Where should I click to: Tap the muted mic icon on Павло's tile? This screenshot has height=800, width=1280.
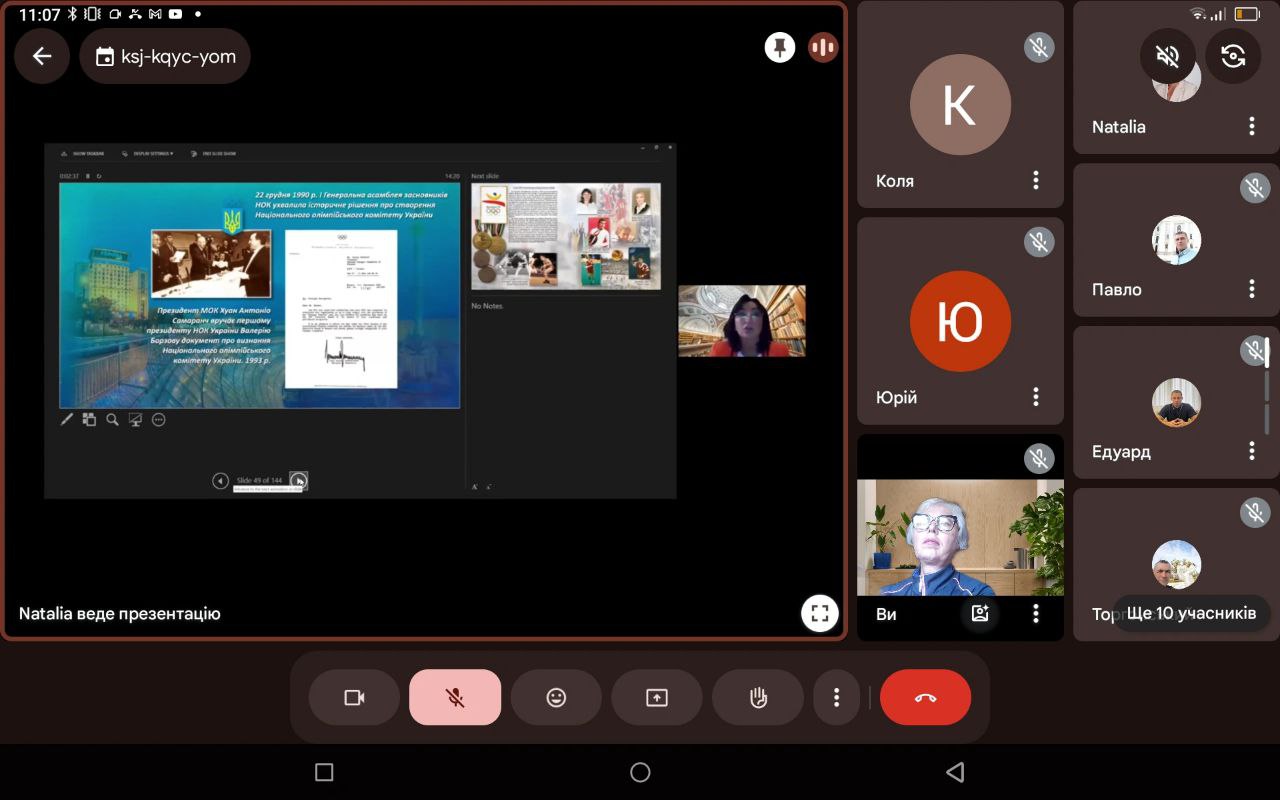click(1254, 187)
